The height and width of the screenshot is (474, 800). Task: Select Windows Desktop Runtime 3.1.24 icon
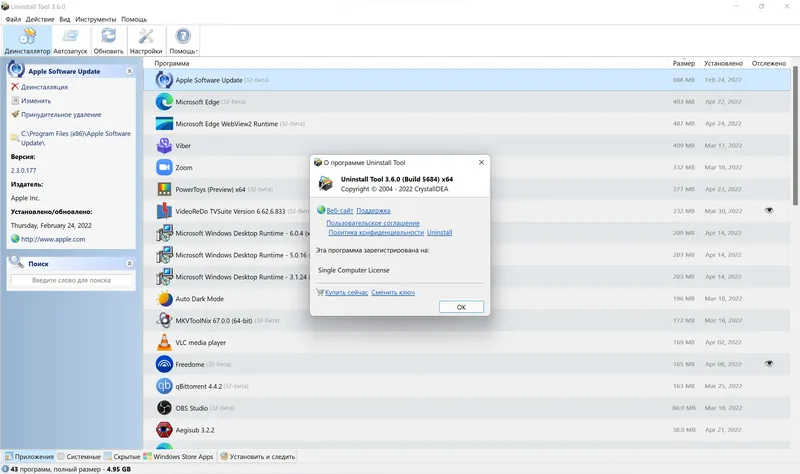click(x=164, y=277)
